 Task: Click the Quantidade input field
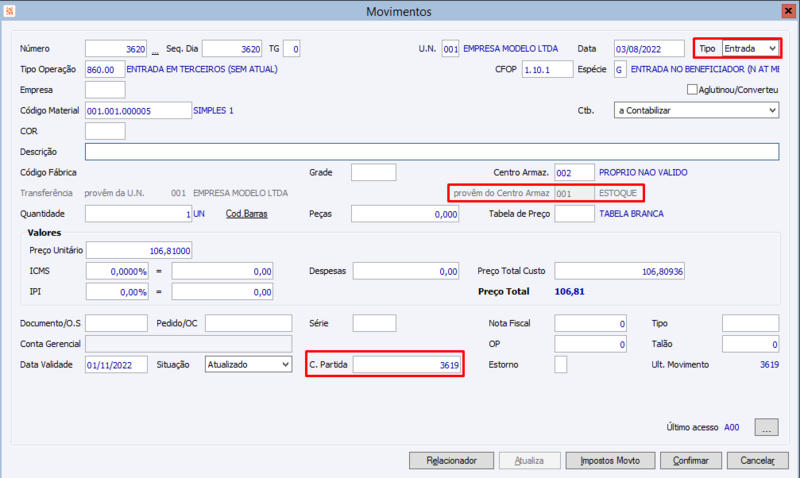click(138, 214)
